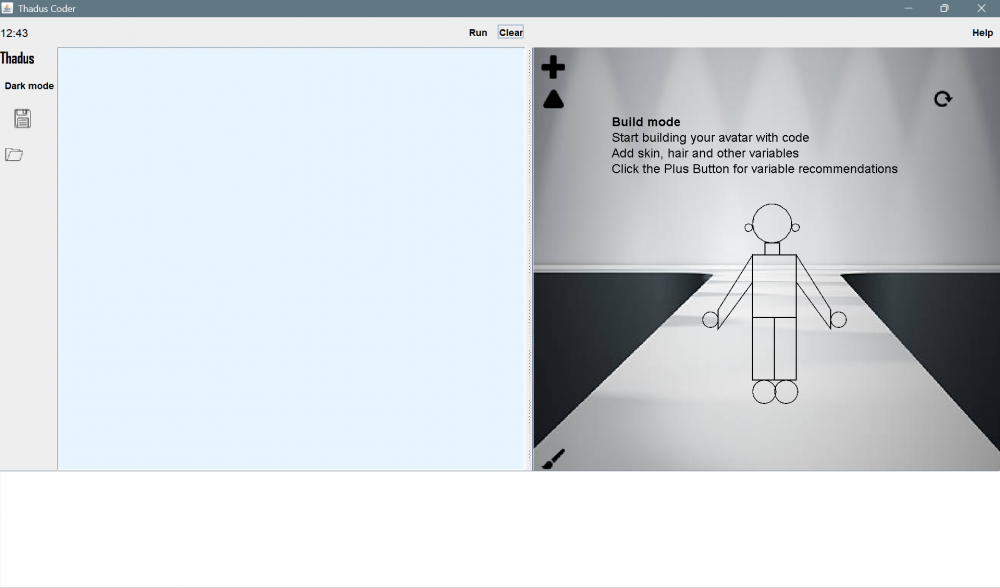1000x588 pixels.
Task: Open a file with the folder icon
Action: tap(14, 154)
